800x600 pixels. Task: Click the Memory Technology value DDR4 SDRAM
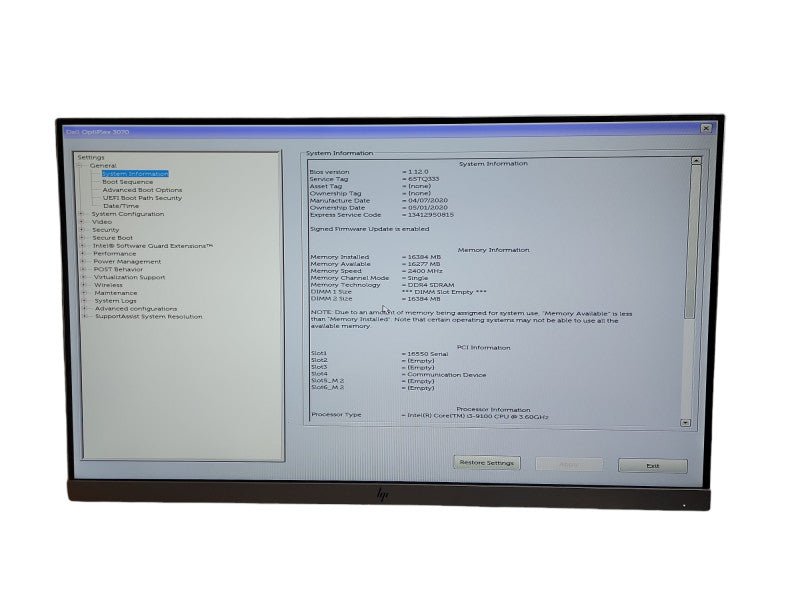coord(431,285)
